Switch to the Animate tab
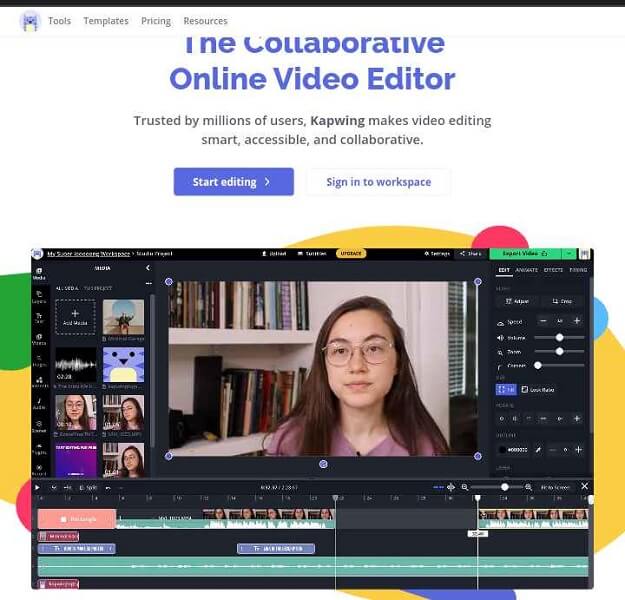The height and width of the screenshot is (600, 625). [x=527, y=270]
